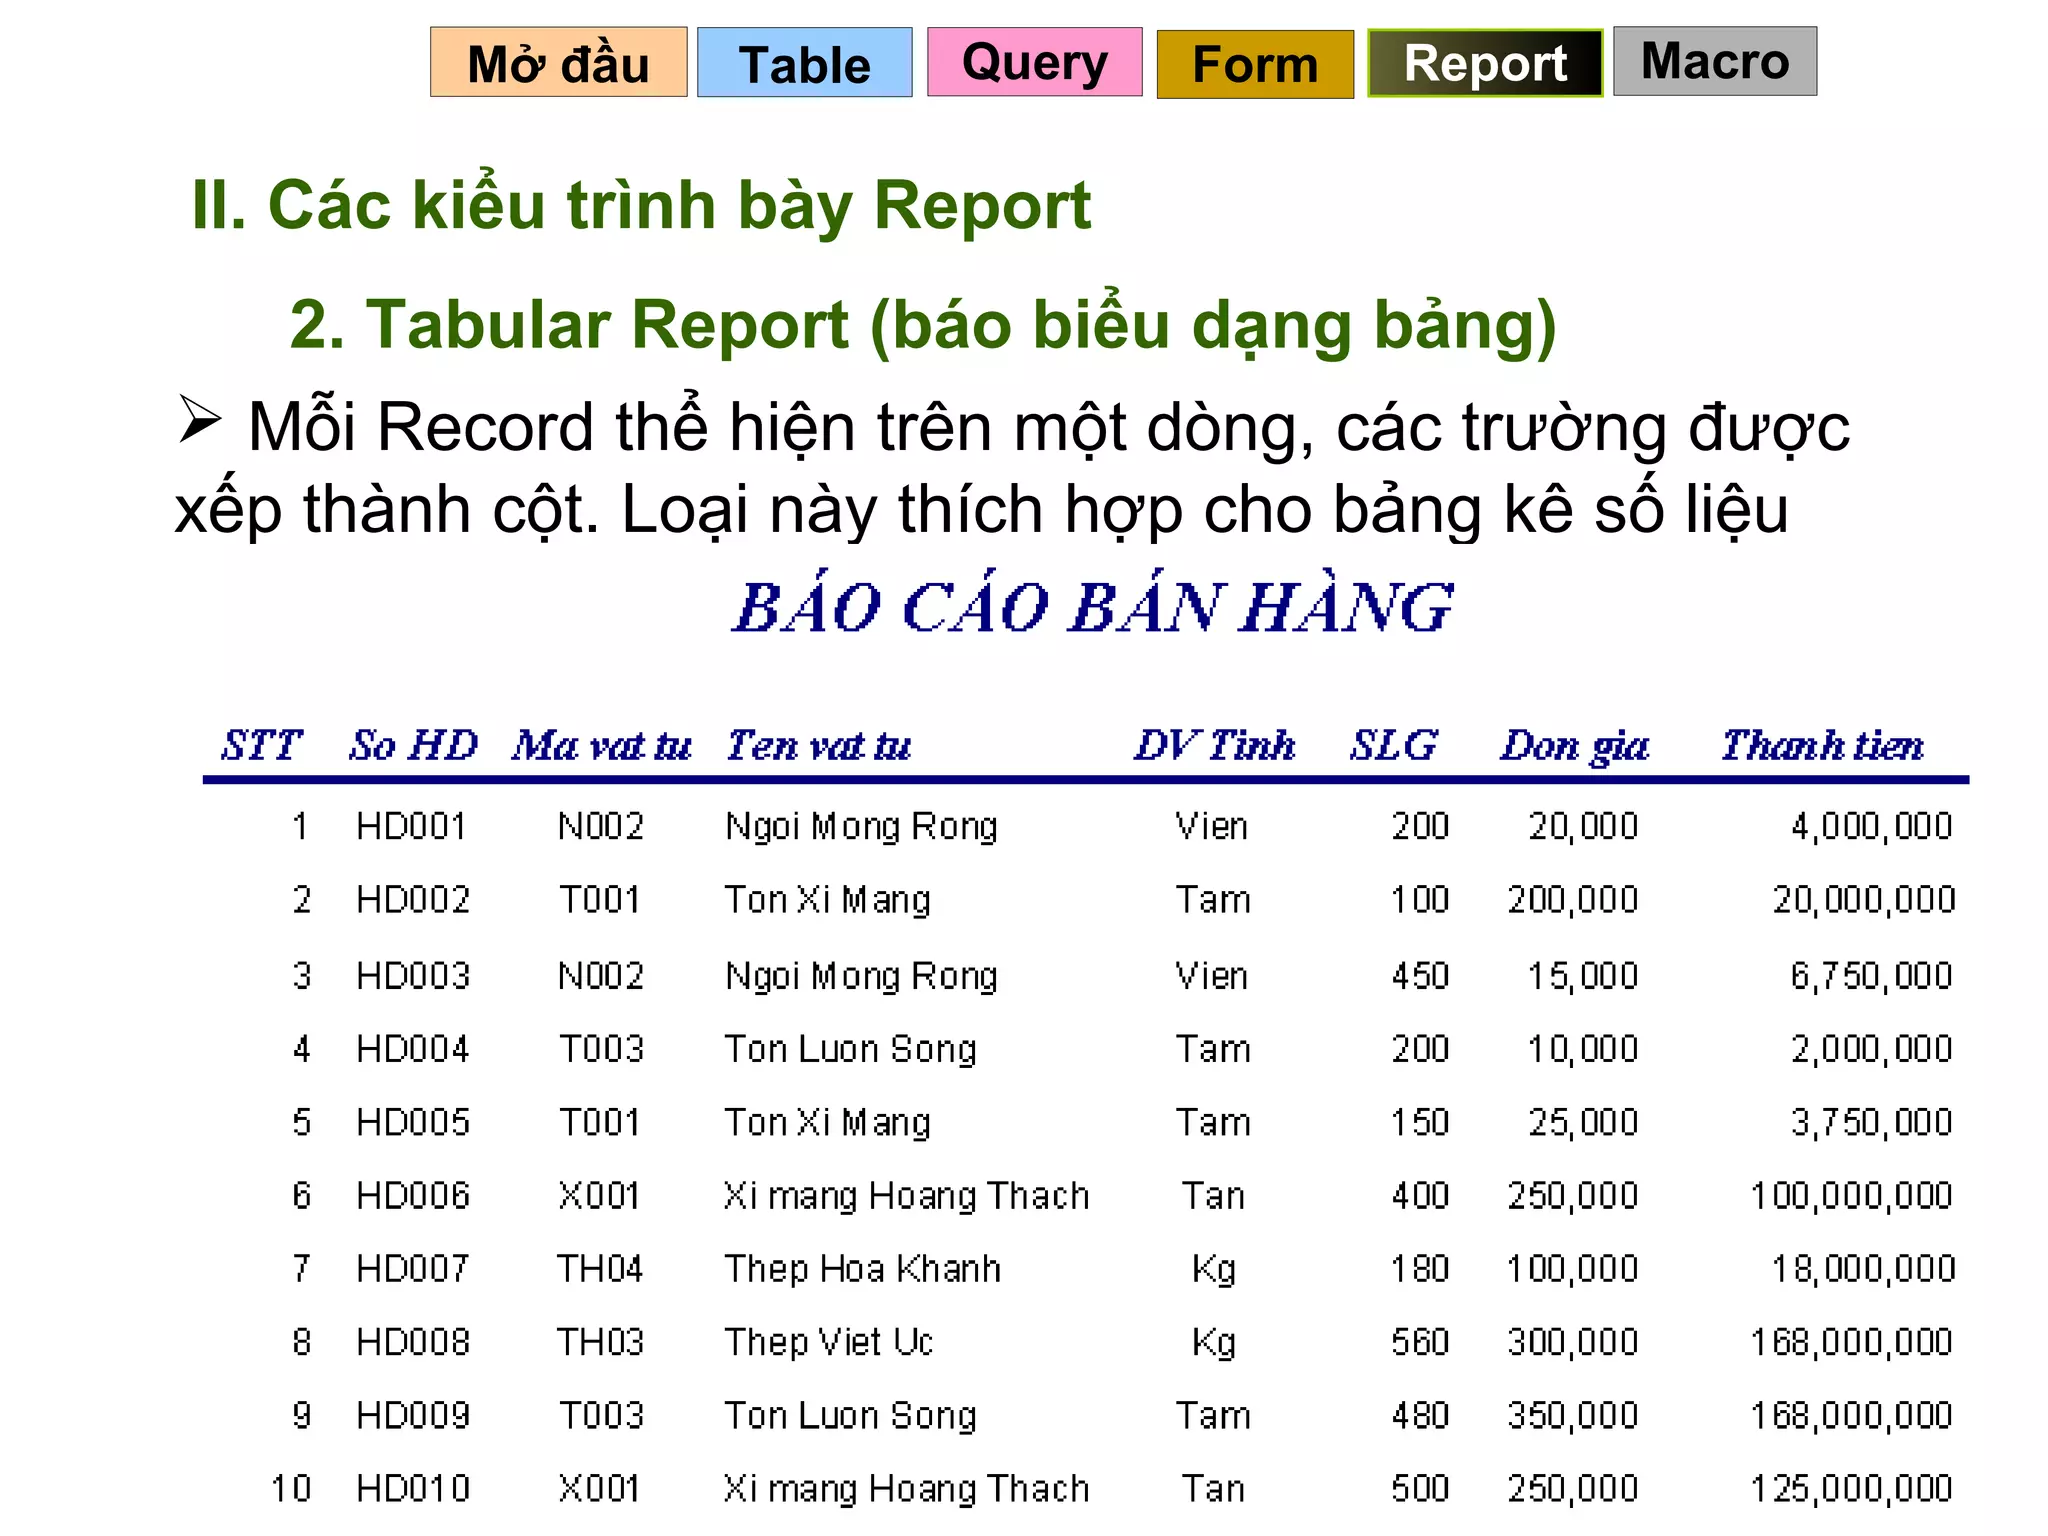Click the highlighted Report tab
This screenshot has height=1536, width=2048.
click(1485, 63)
